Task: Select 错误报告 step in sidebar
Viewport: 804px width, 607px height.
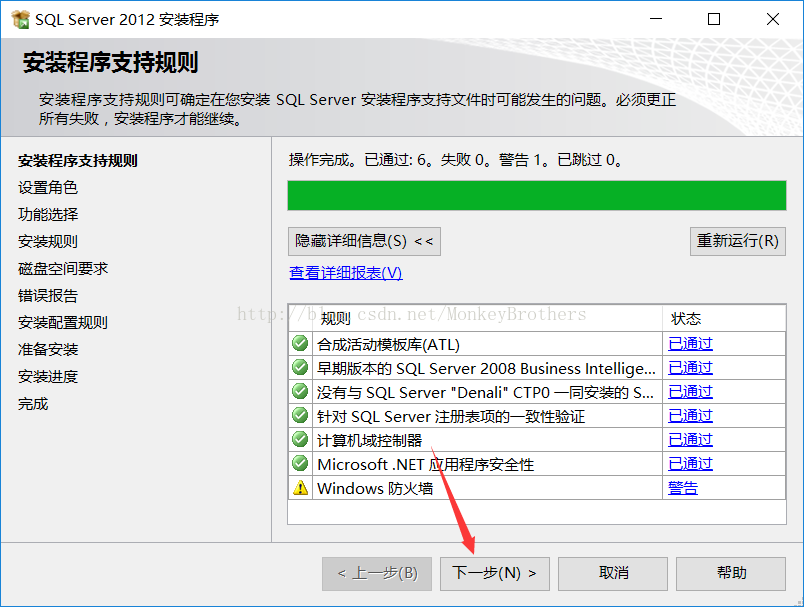Action: click(x=48, y=296)
